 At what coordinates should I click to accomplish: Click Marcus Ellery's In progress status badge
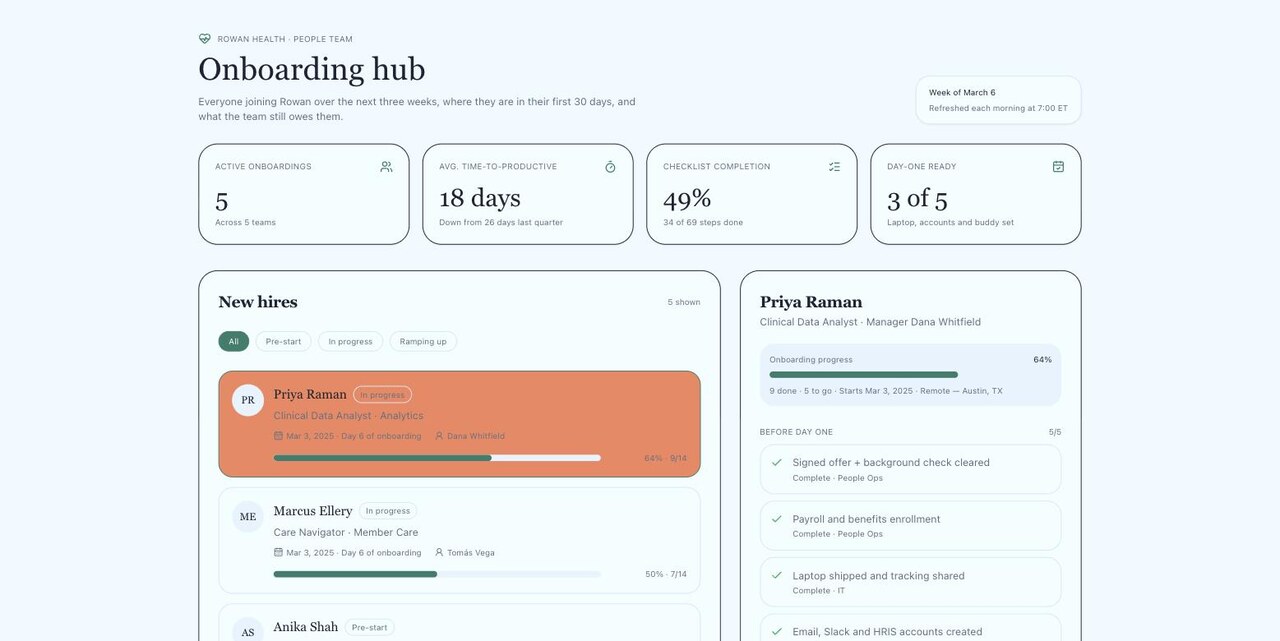coord(387,511)
